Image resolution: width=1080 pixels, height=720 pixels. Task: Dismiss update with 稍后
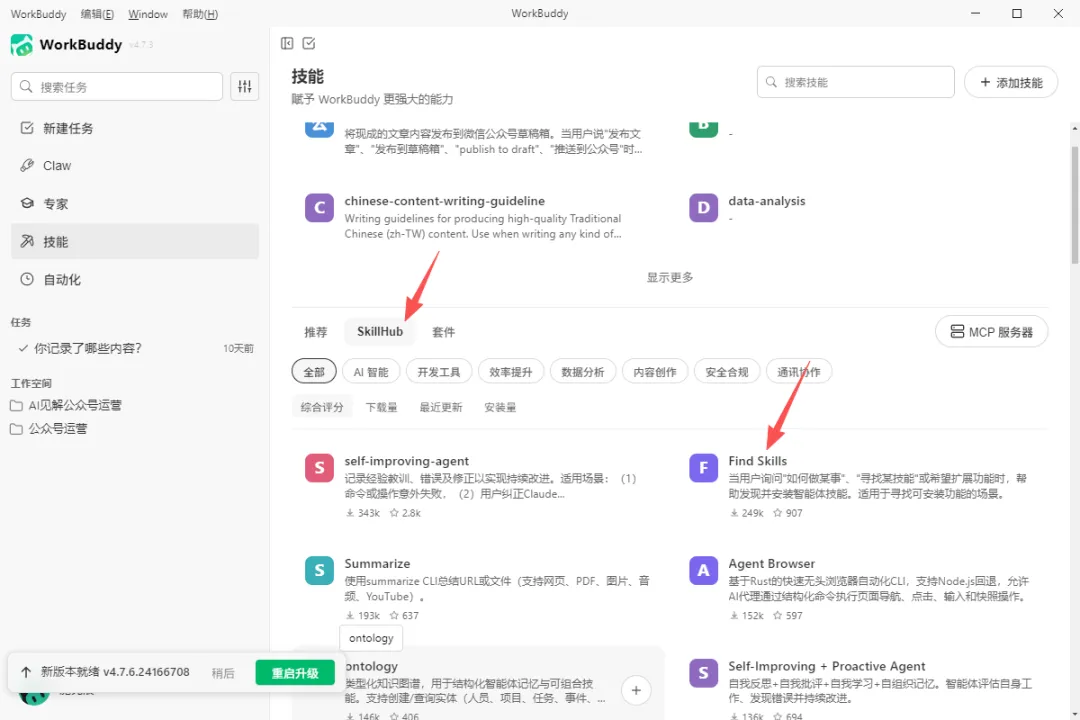223,673
